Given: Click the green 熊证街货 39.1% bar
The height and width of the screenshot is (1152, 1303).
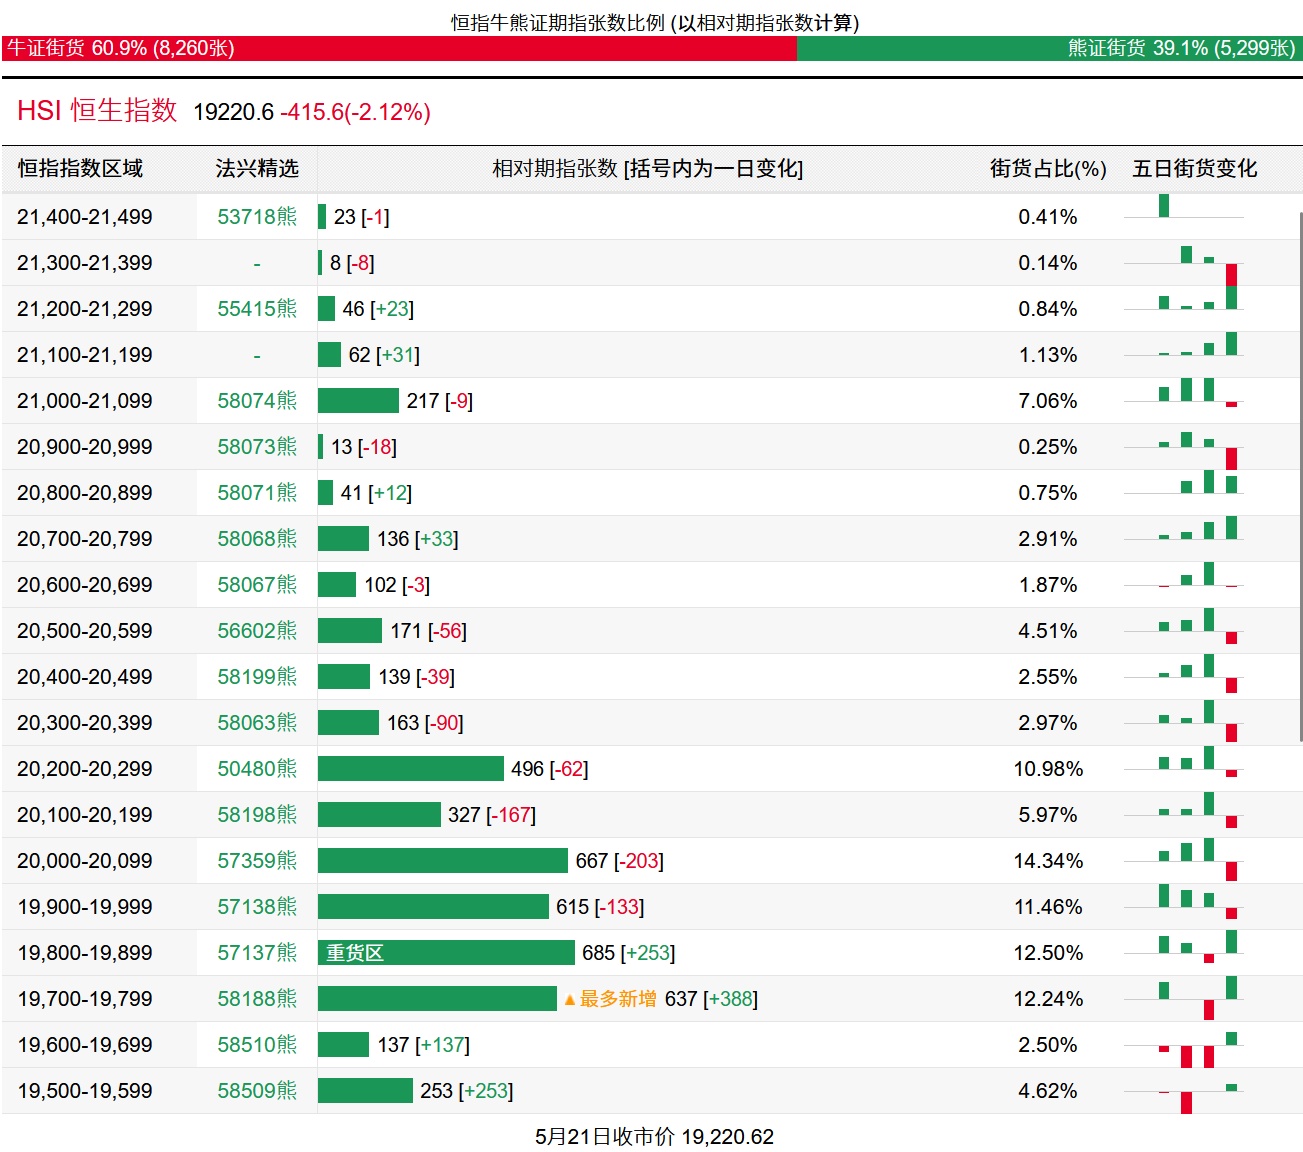Looking at the screenshot, I should pyautogui.click(x=1049, y=48).
